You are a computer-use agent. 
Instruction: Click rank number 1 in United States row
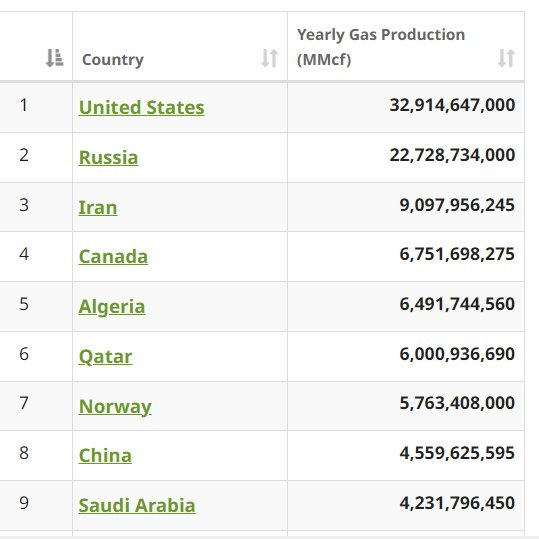point(24,105)
